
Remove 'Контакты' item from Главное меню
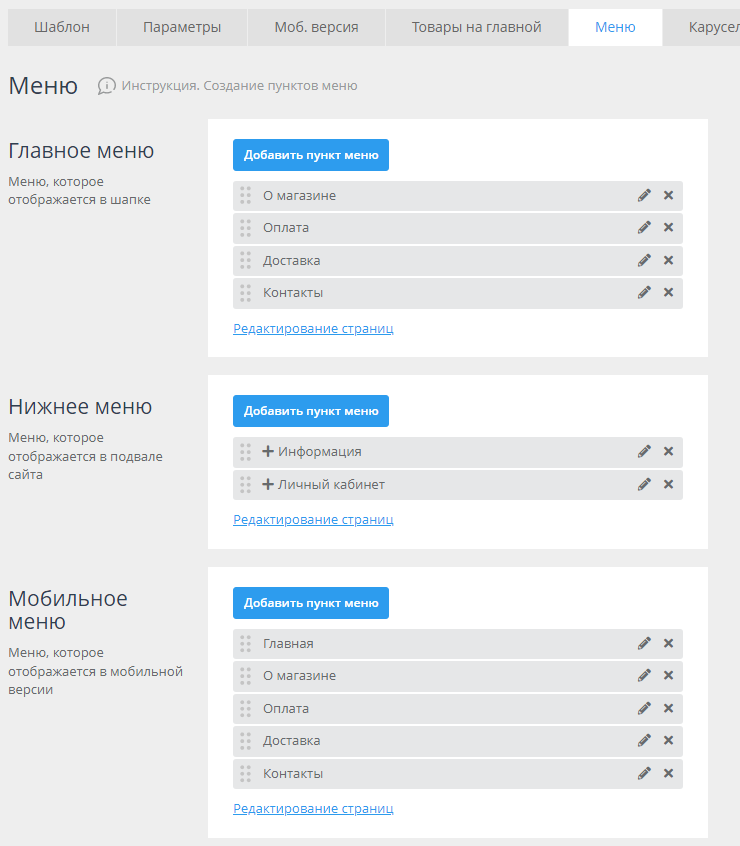click(668, 293)
